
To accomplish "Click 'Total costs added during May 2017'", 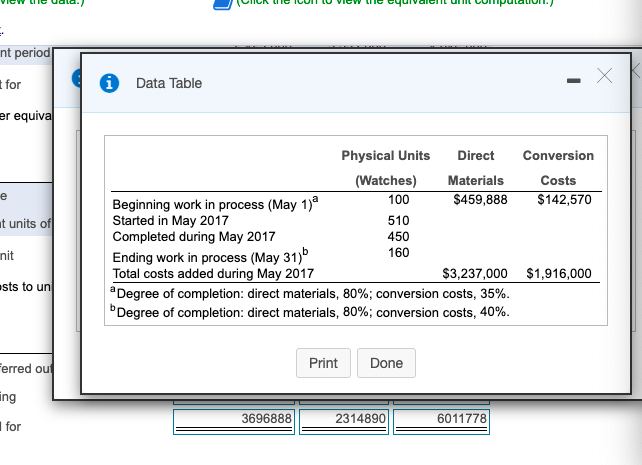I will [x=213, y=273].
